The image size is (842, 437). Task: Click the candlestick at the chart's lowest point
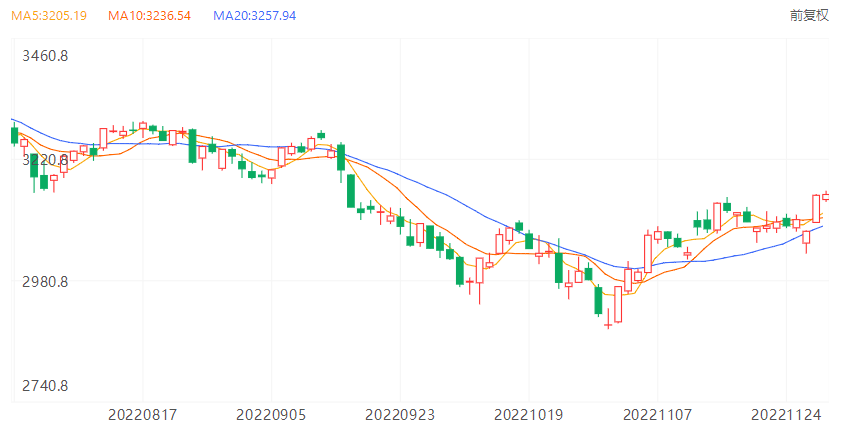[x=608, y=323]
